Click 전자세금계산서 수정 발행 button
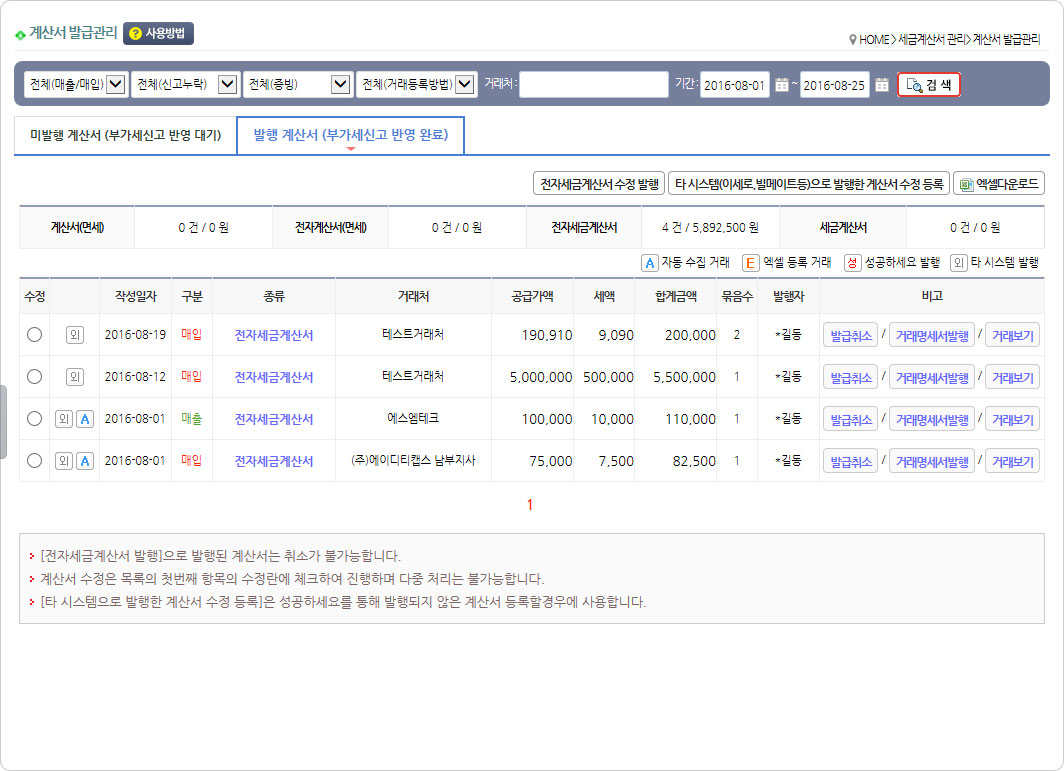This screenshot has height=771, width=1064. coord(598,184)
